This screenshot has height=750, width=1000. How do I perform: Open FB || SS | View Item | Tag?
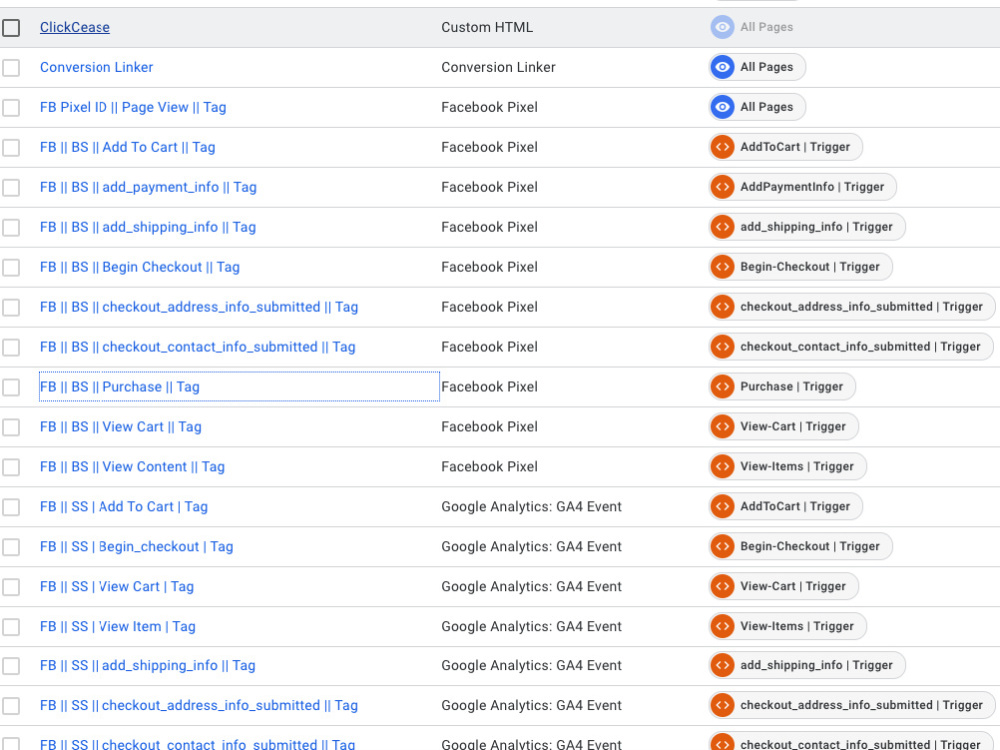[x=117, y=626]
